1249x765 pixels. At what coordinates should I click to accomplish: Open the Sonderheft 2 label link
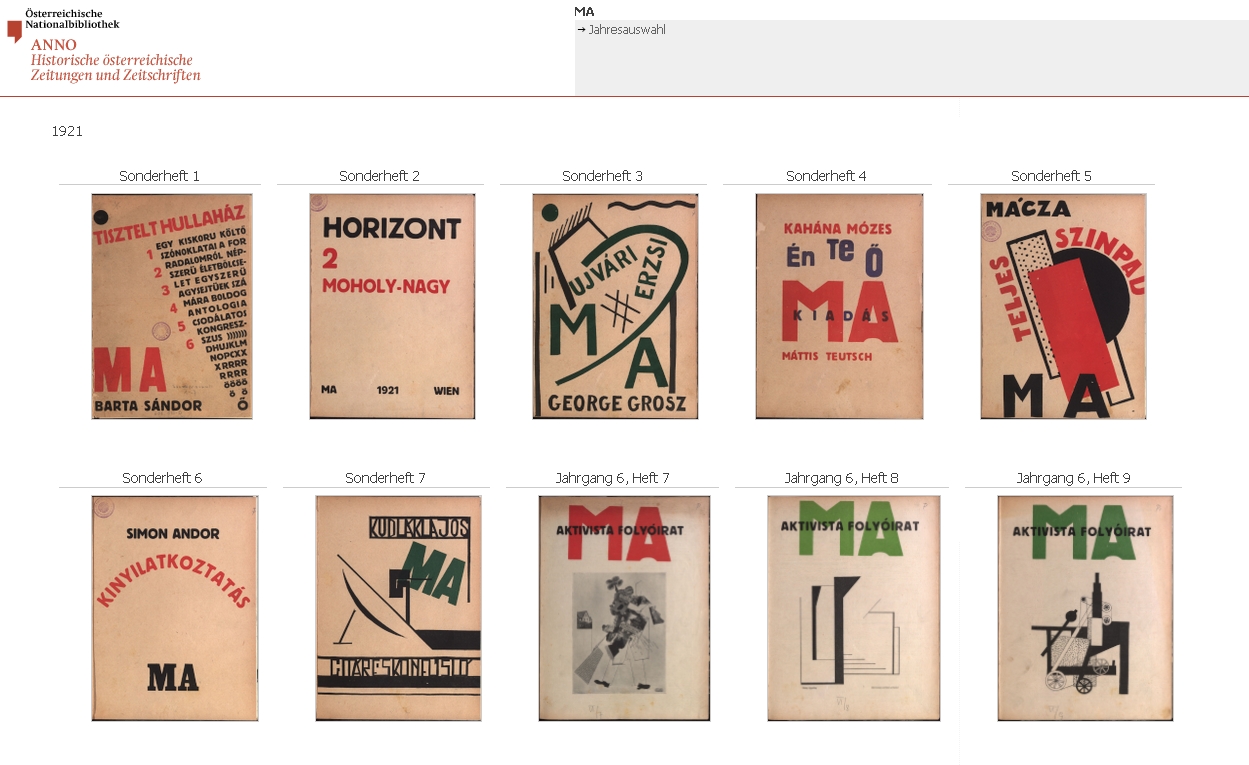[x=379, y=176]
